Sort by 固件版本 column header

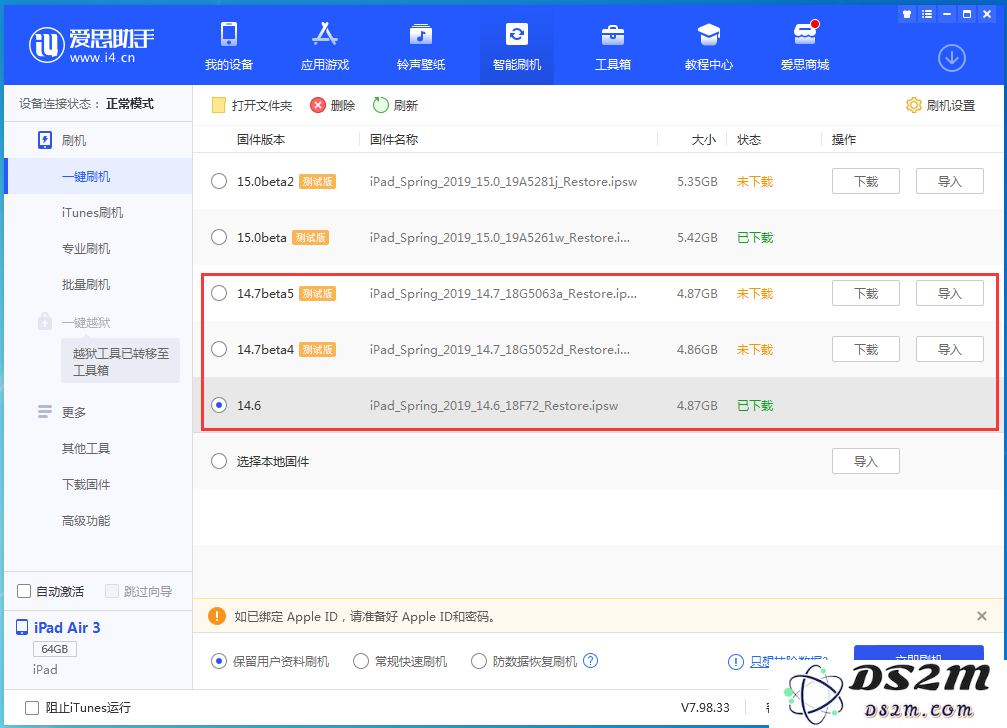click(x=261, y=139)
